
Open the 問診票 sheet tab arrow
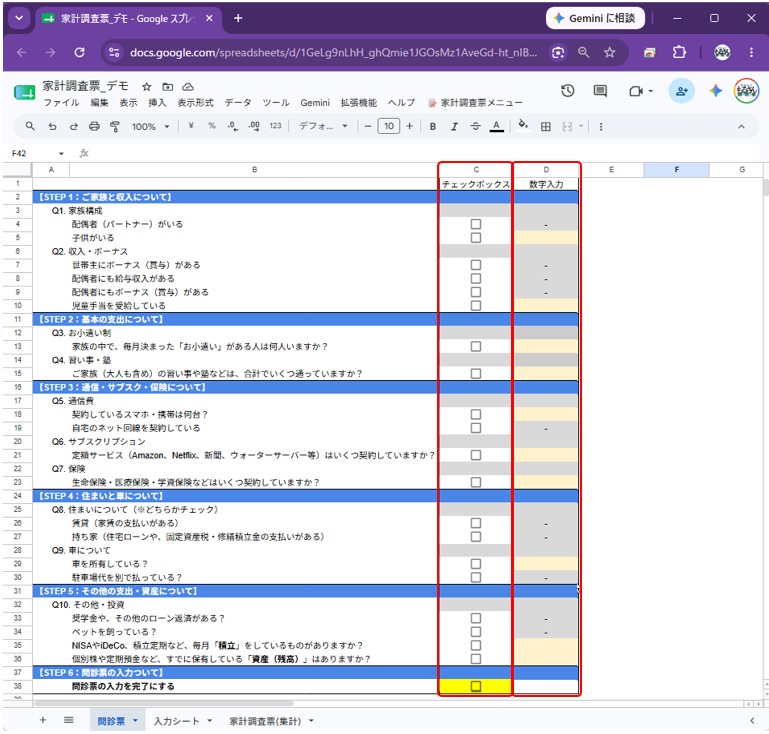tap(135, 720)
